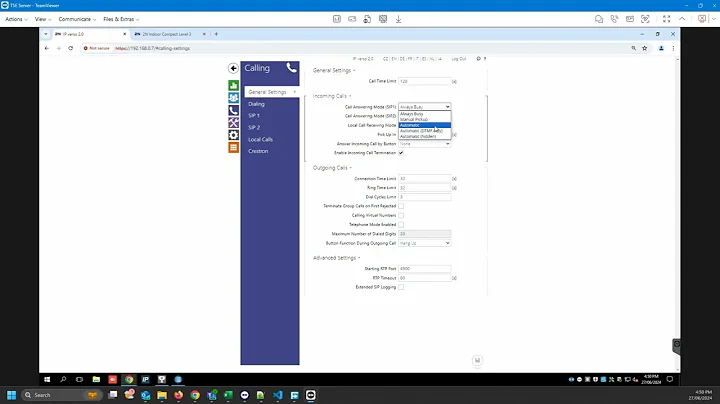Open Chrome in the remote taskbar

(129, 379)
